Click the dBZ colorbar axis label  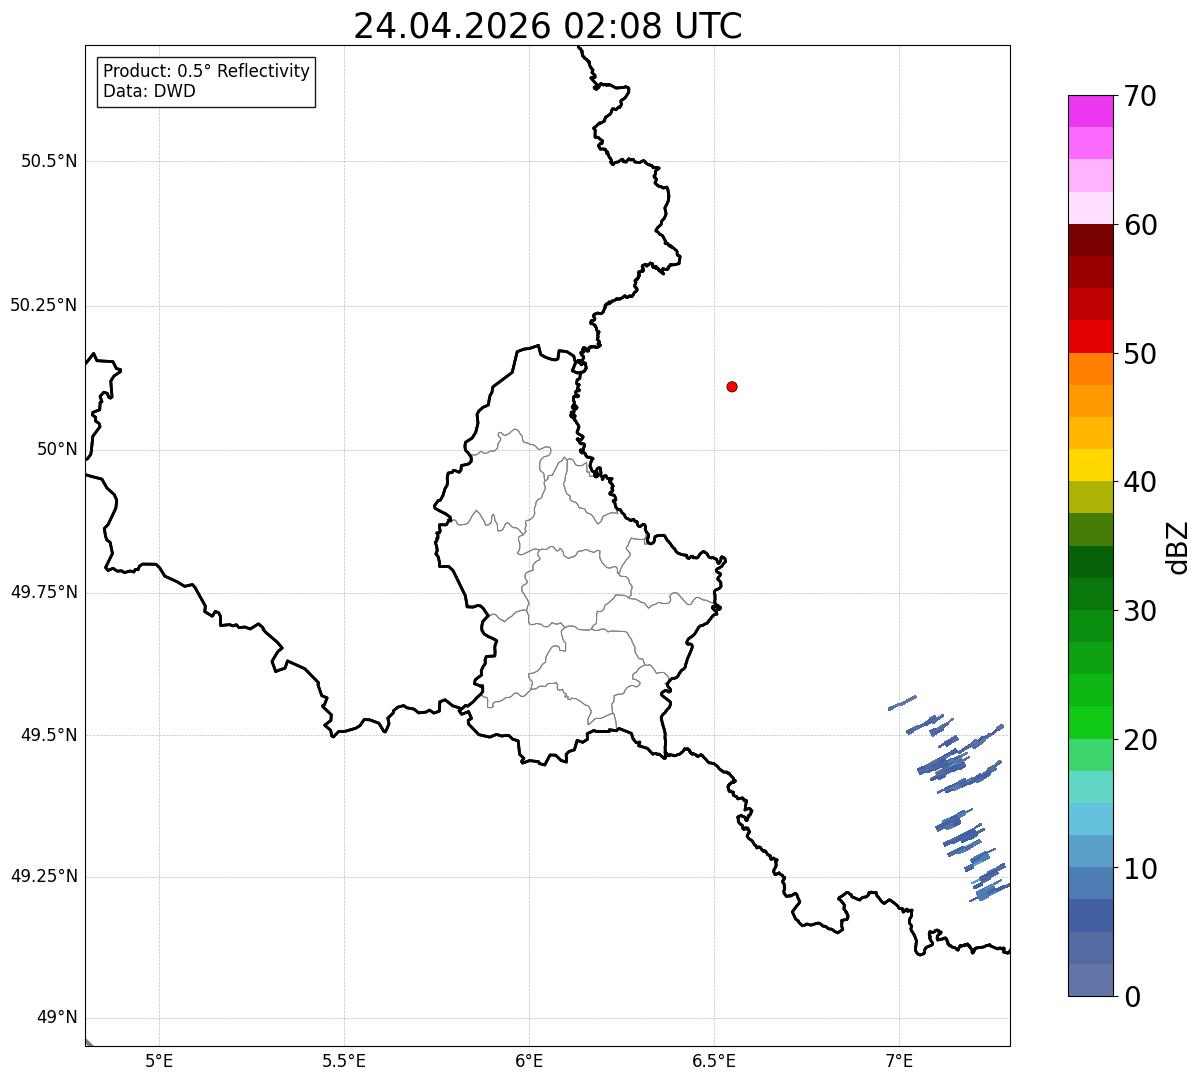point(1178,546)
